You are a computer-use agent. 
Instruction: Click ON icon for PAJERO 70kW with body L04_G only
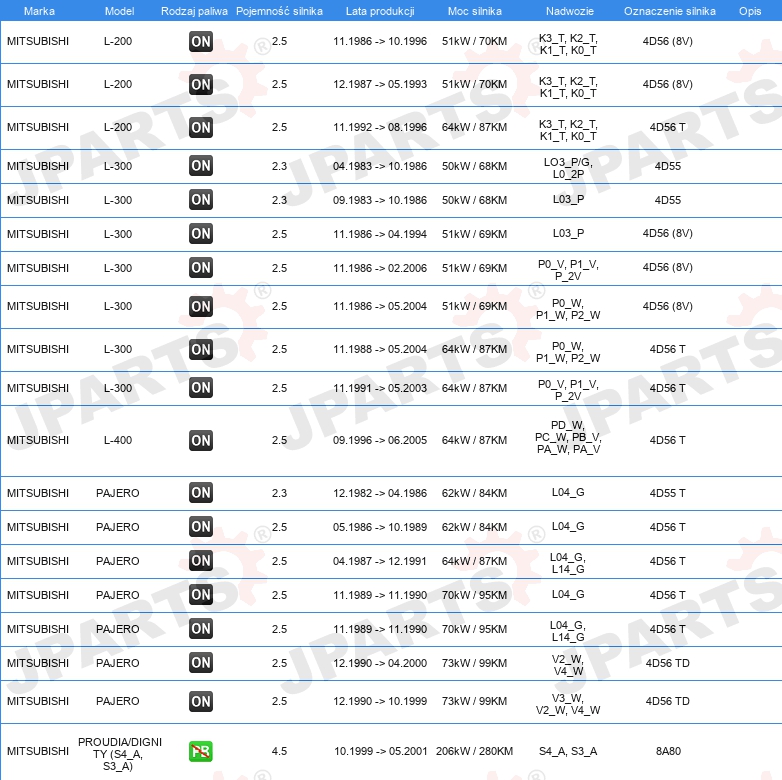coord(201,594)
